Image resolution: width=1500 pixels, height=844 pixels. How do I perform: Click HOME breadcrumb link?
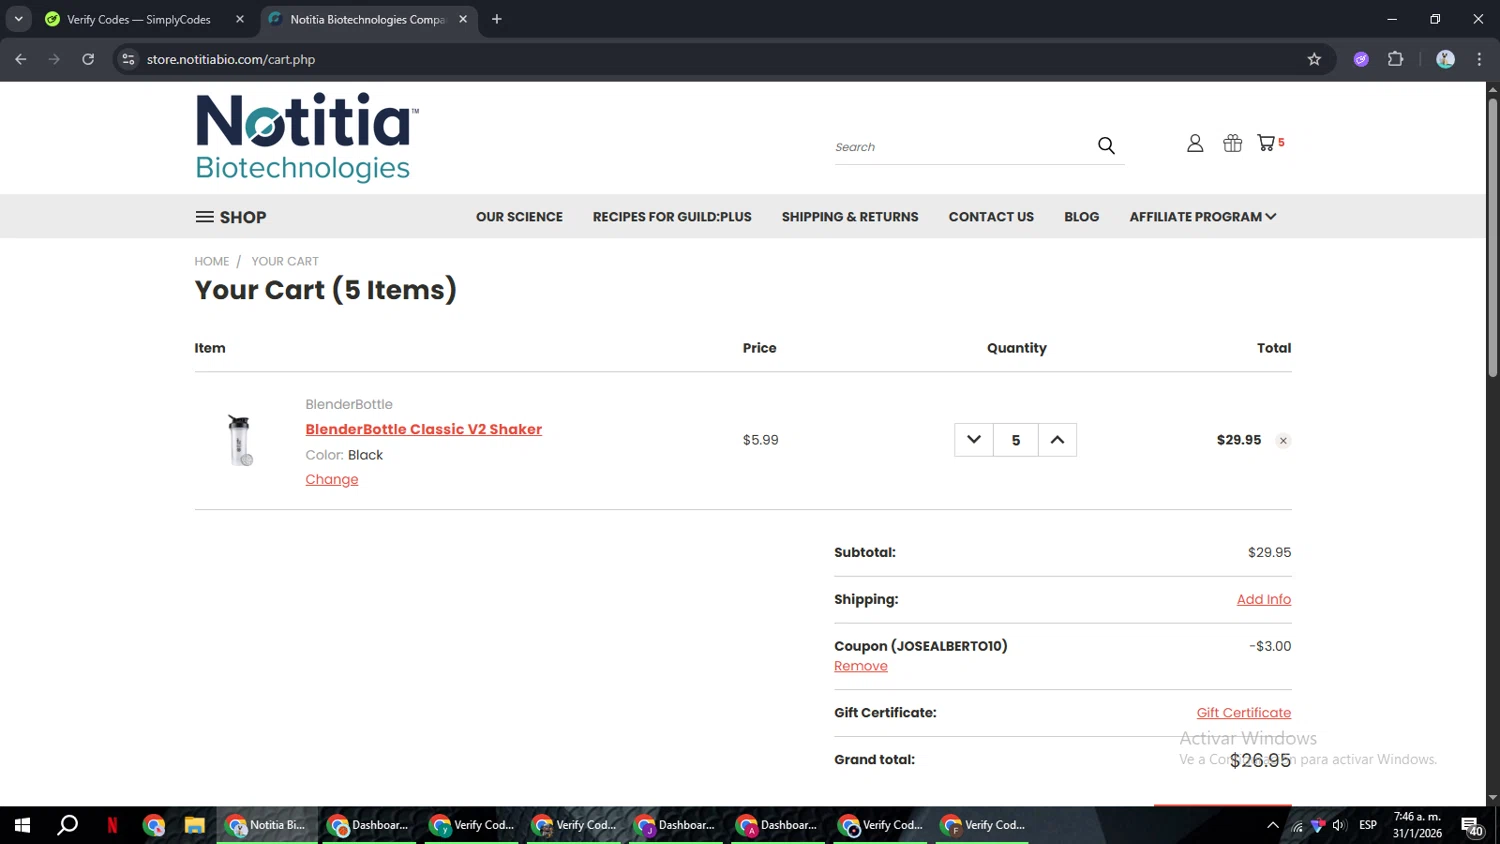pyautogui.click(x=212, y=261)
